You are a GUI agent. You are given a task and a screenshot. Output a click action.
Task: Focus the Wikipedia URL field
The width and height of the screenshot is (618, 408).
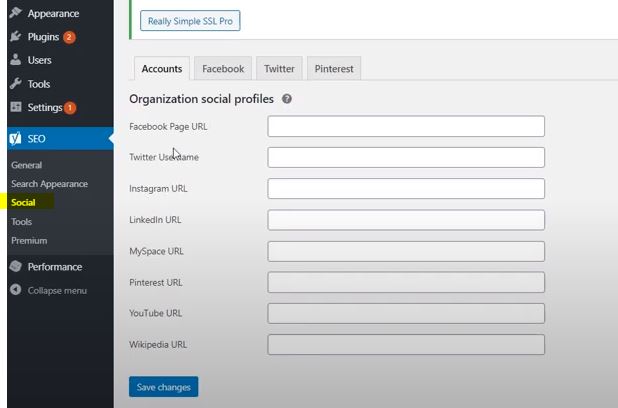406,345
